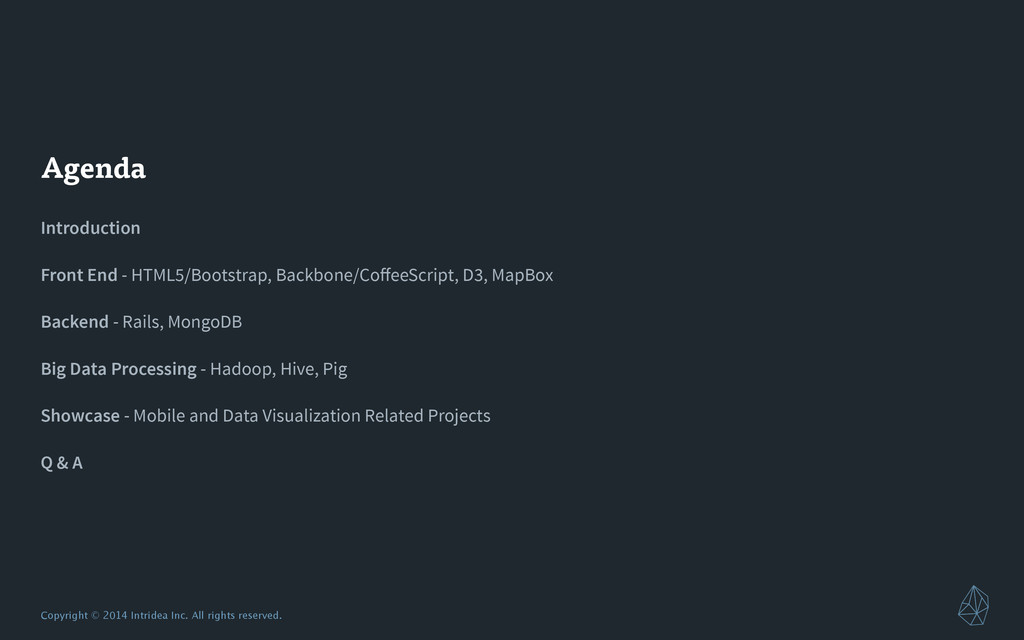The height and width of the screenshot is (640, 1024).
Task: Click the Backend bold label
Action: pos(74,322)
